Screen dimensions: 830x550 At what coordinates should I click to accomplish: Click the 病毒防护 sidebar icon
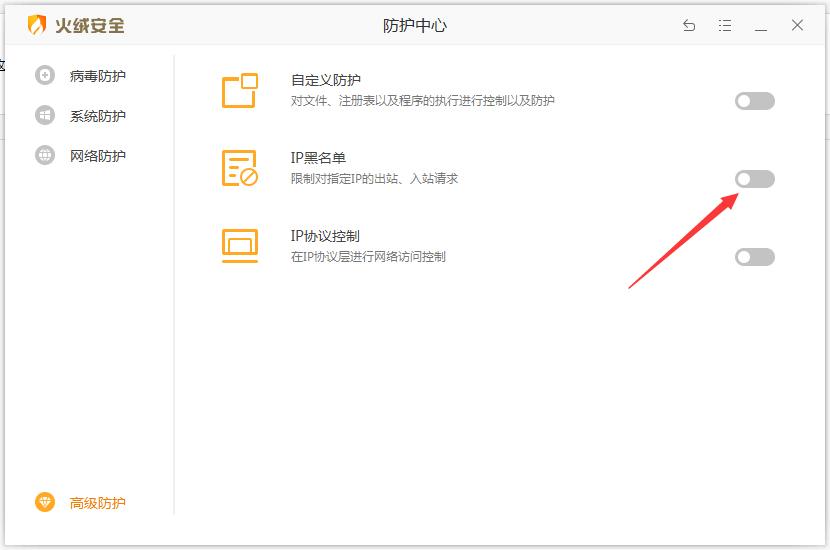(x=45, y=75)
